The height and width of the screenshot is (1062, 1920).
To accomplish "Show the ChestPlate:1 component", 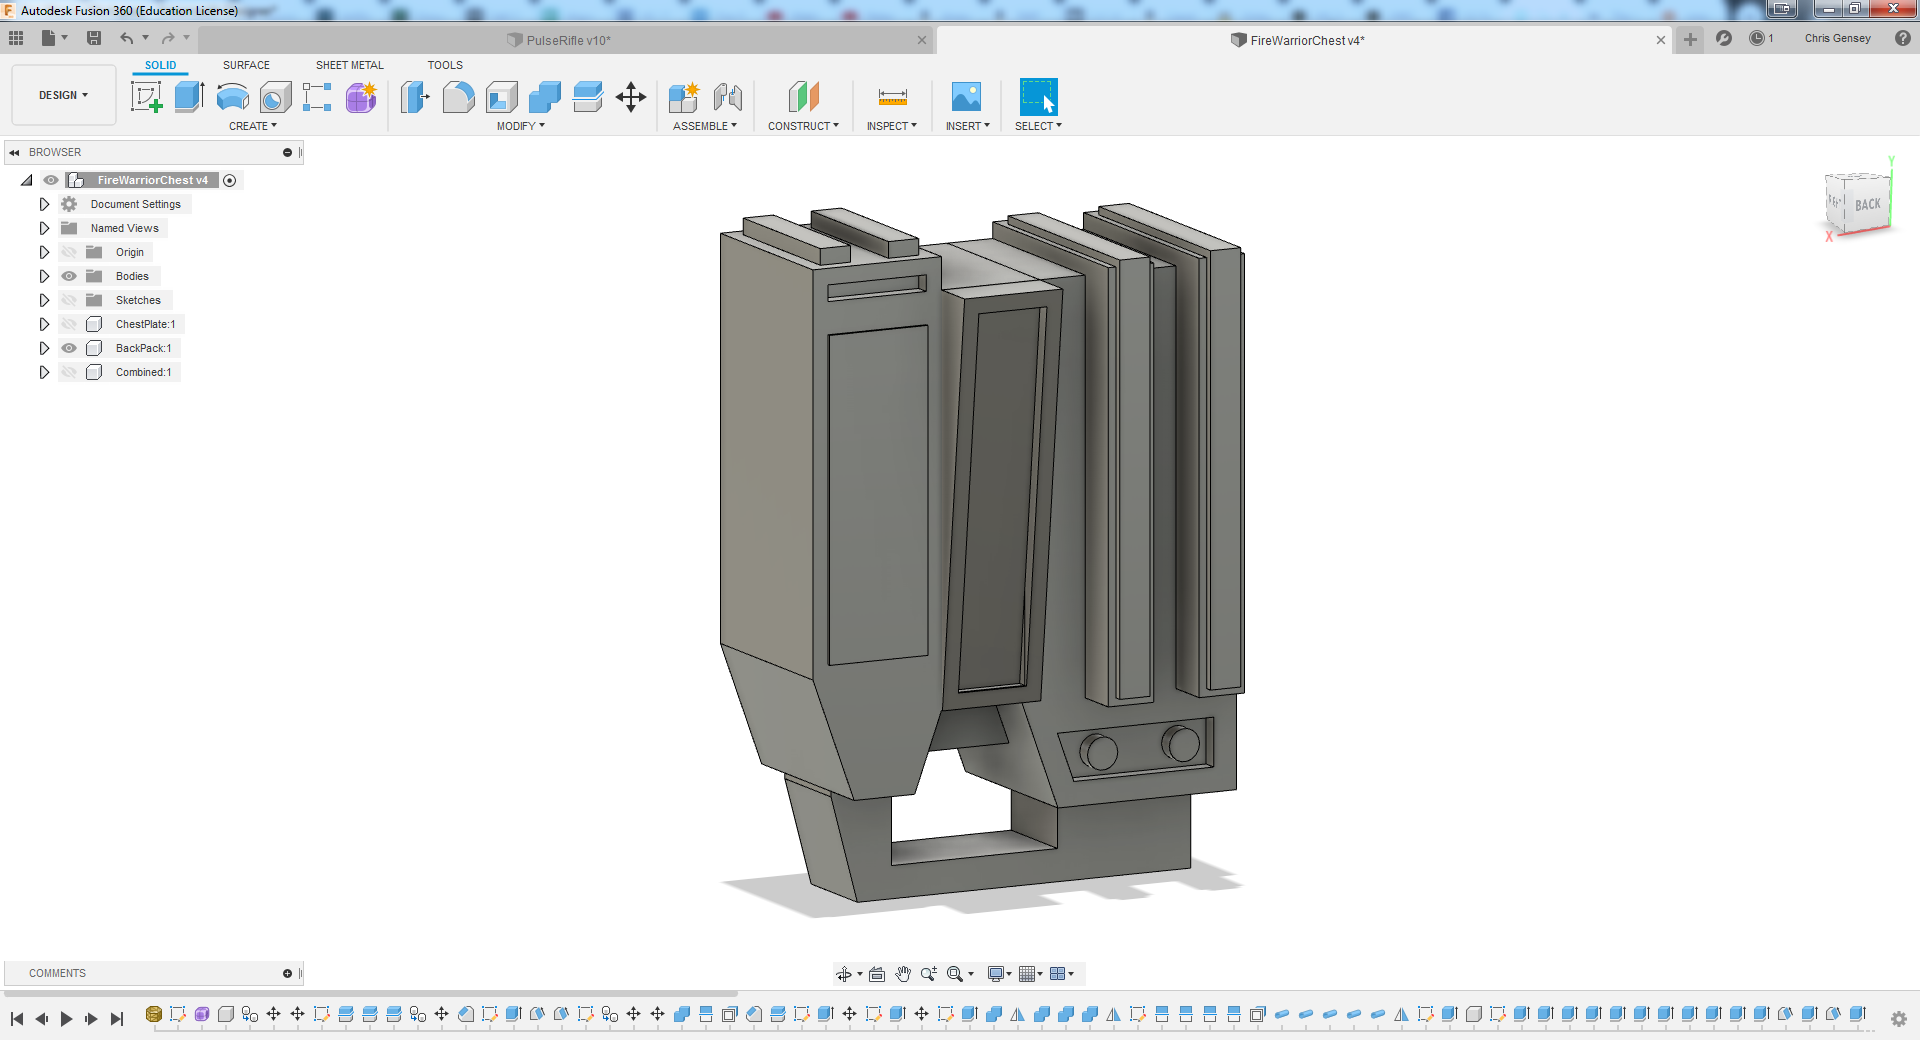I will pyautogui.click(x=69, y=324).
